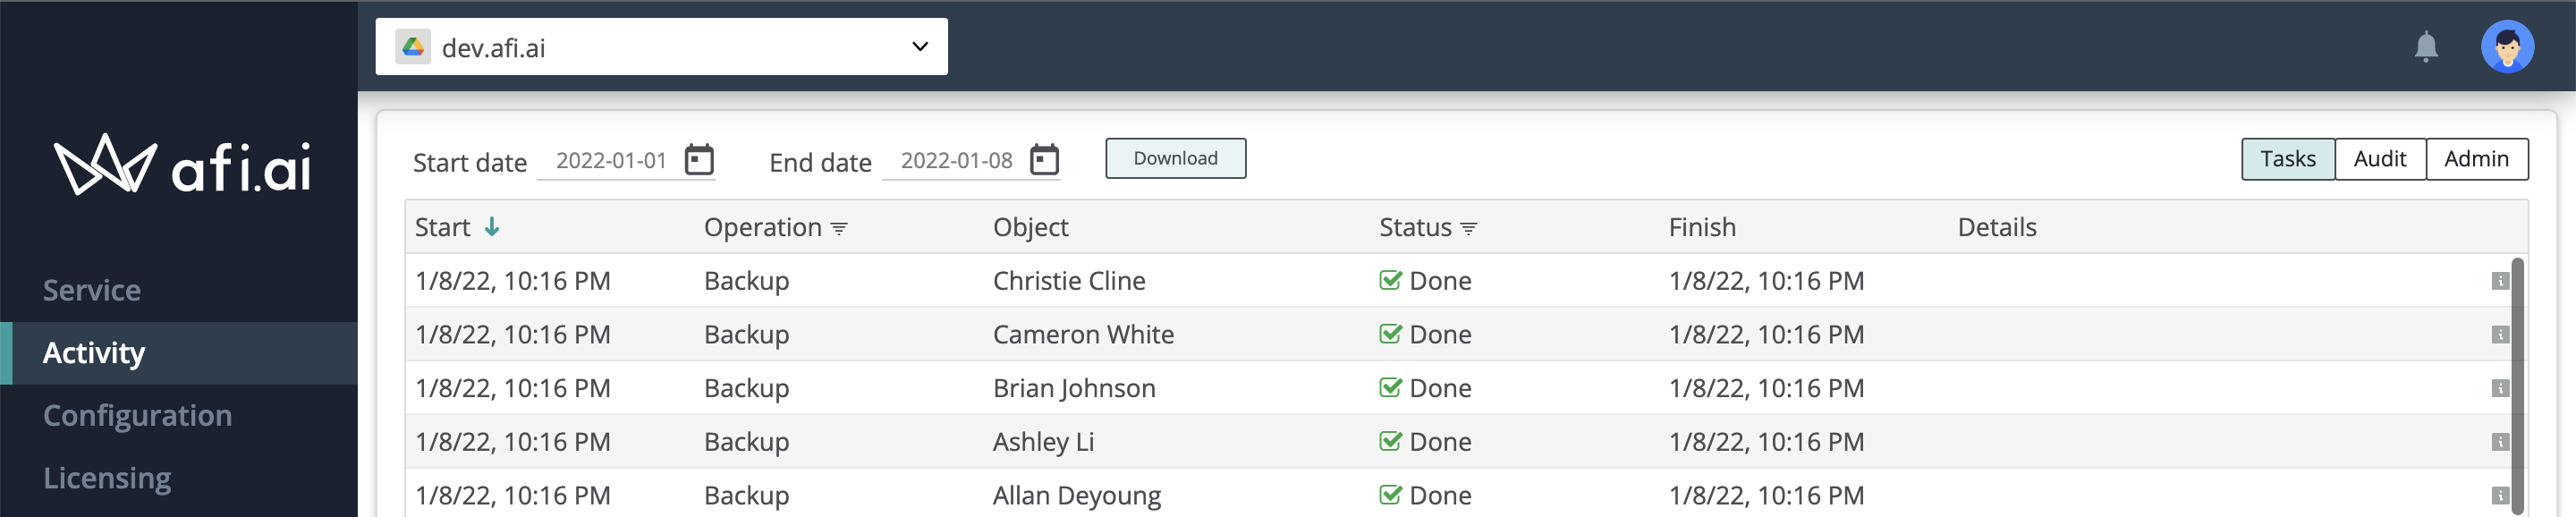Click the Finish column header
Viewport: 2576px width, 517px height.
point(1702,227)
